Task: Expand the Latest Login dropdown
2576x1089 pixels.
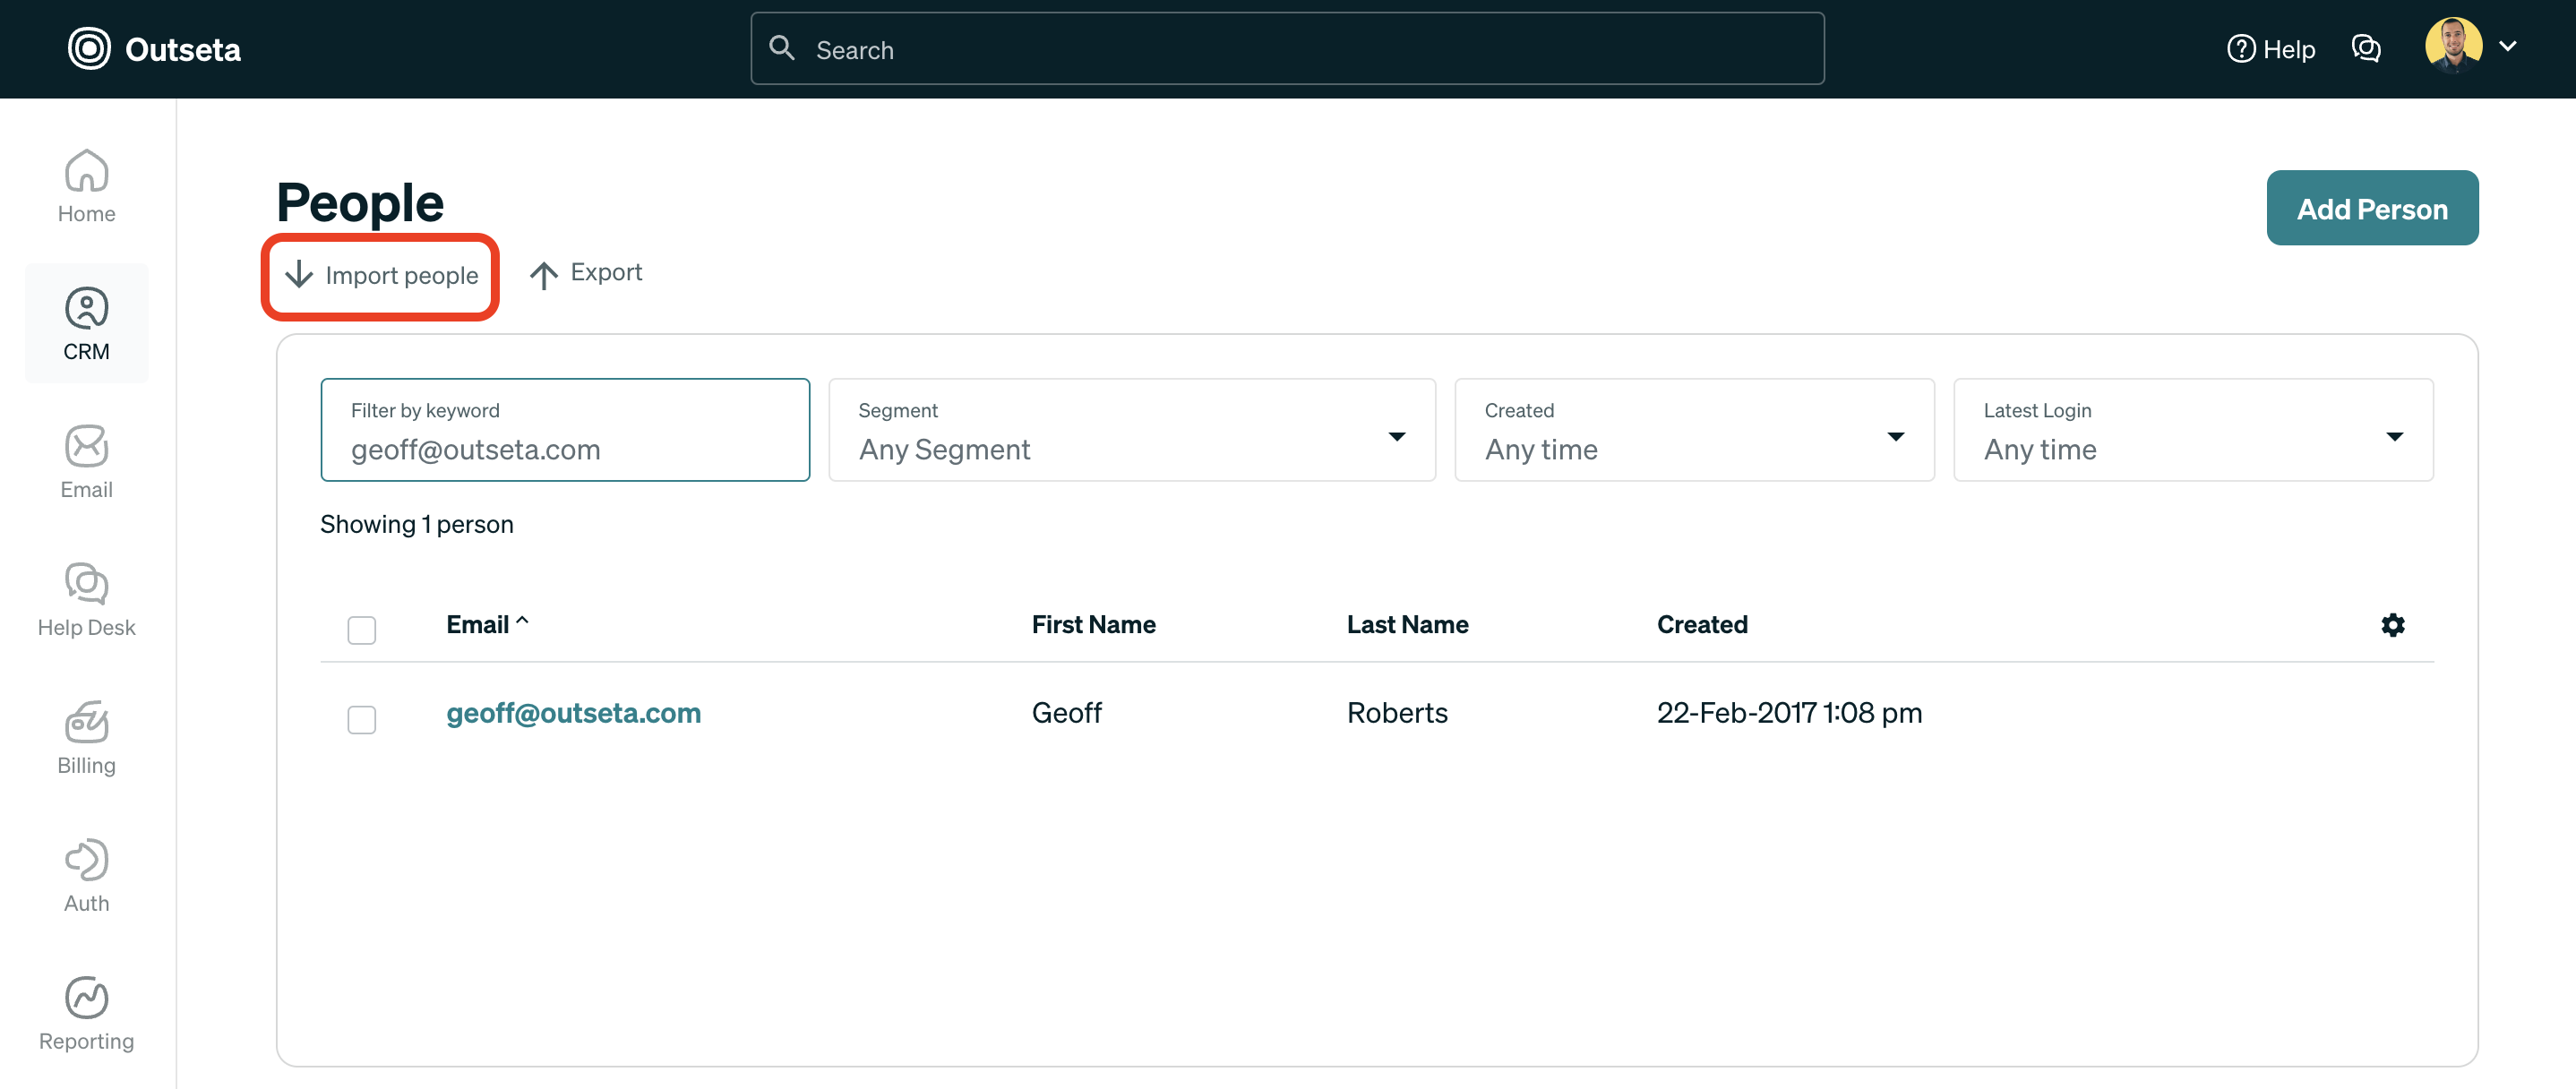Action: tap(2396, 436)
